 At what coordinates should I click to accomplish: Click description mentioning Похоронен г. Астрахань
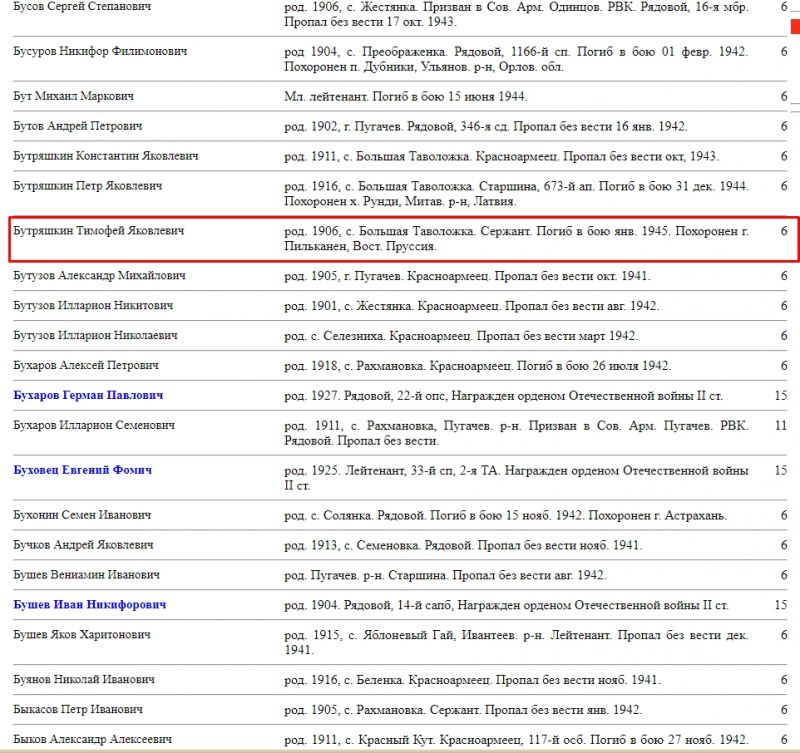tap(506, 515)
